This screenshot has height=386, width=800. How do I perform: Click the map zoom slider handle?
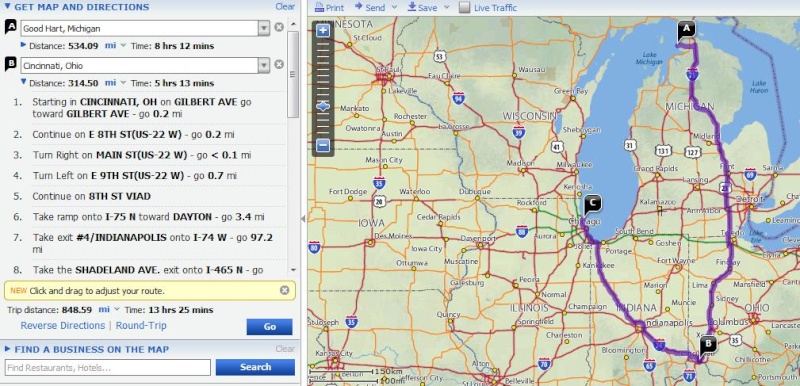(323, 107)
